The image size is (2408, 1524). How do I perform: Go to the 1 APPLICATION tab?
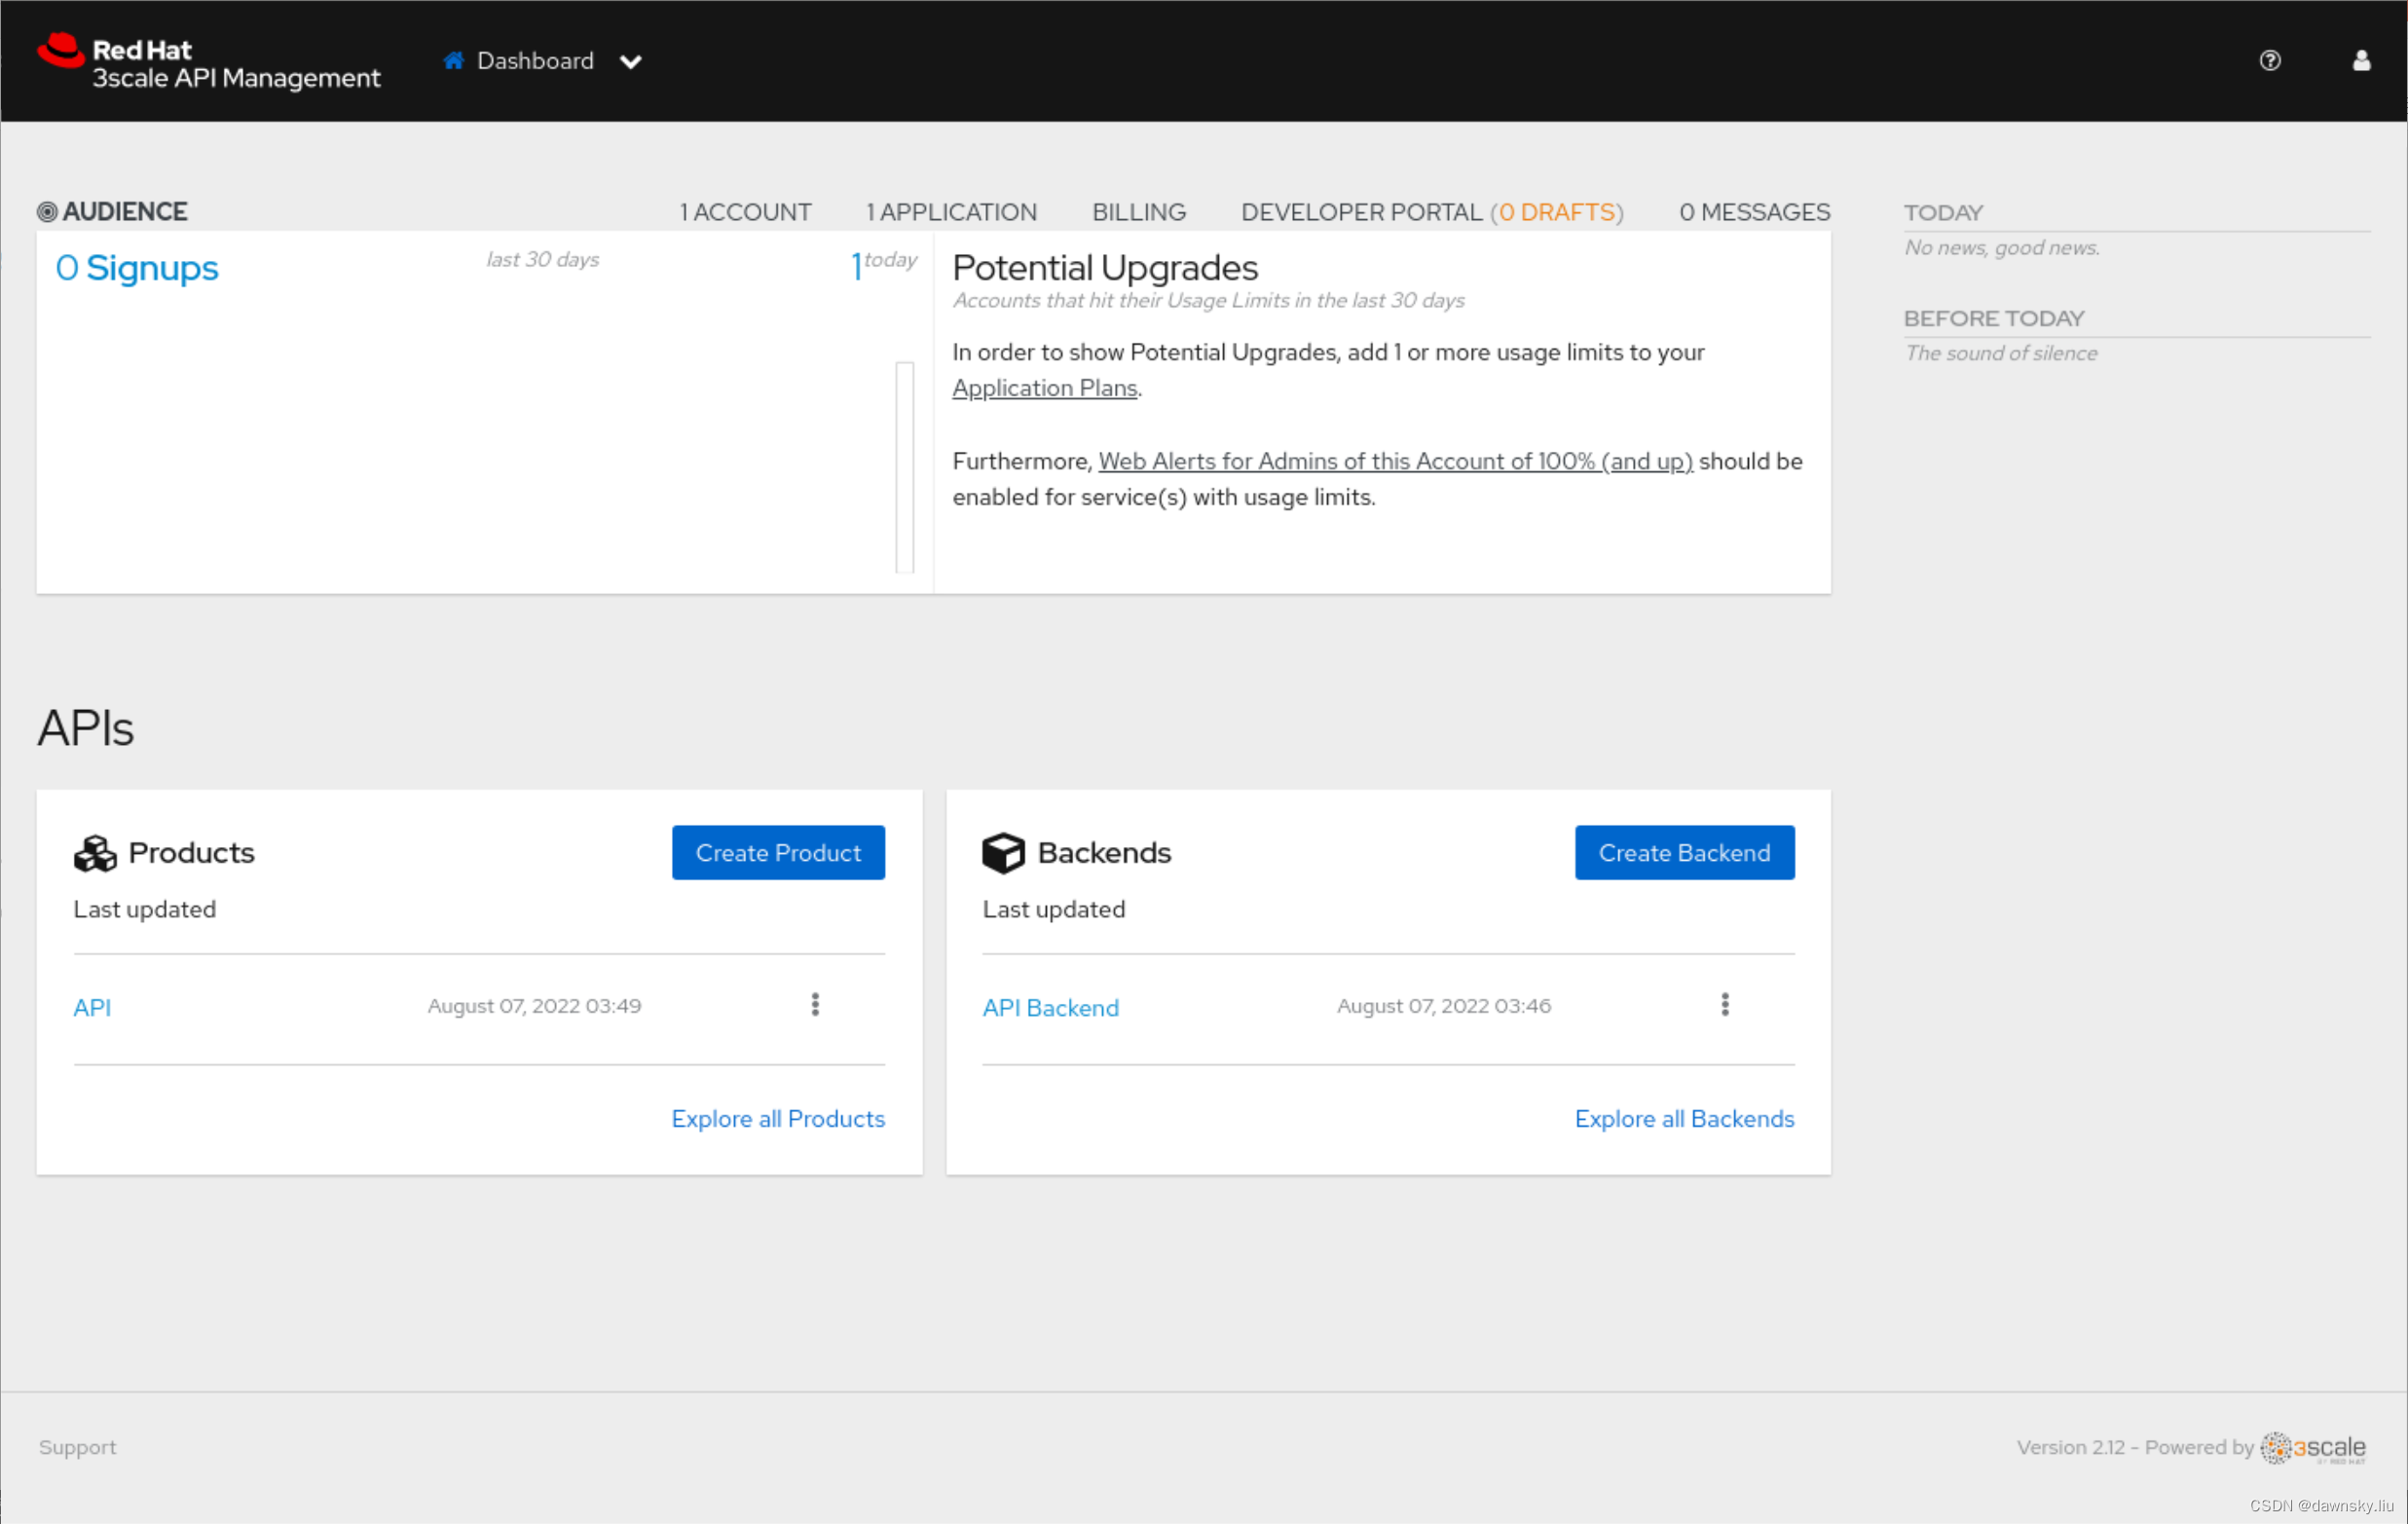tap(951, 212)
